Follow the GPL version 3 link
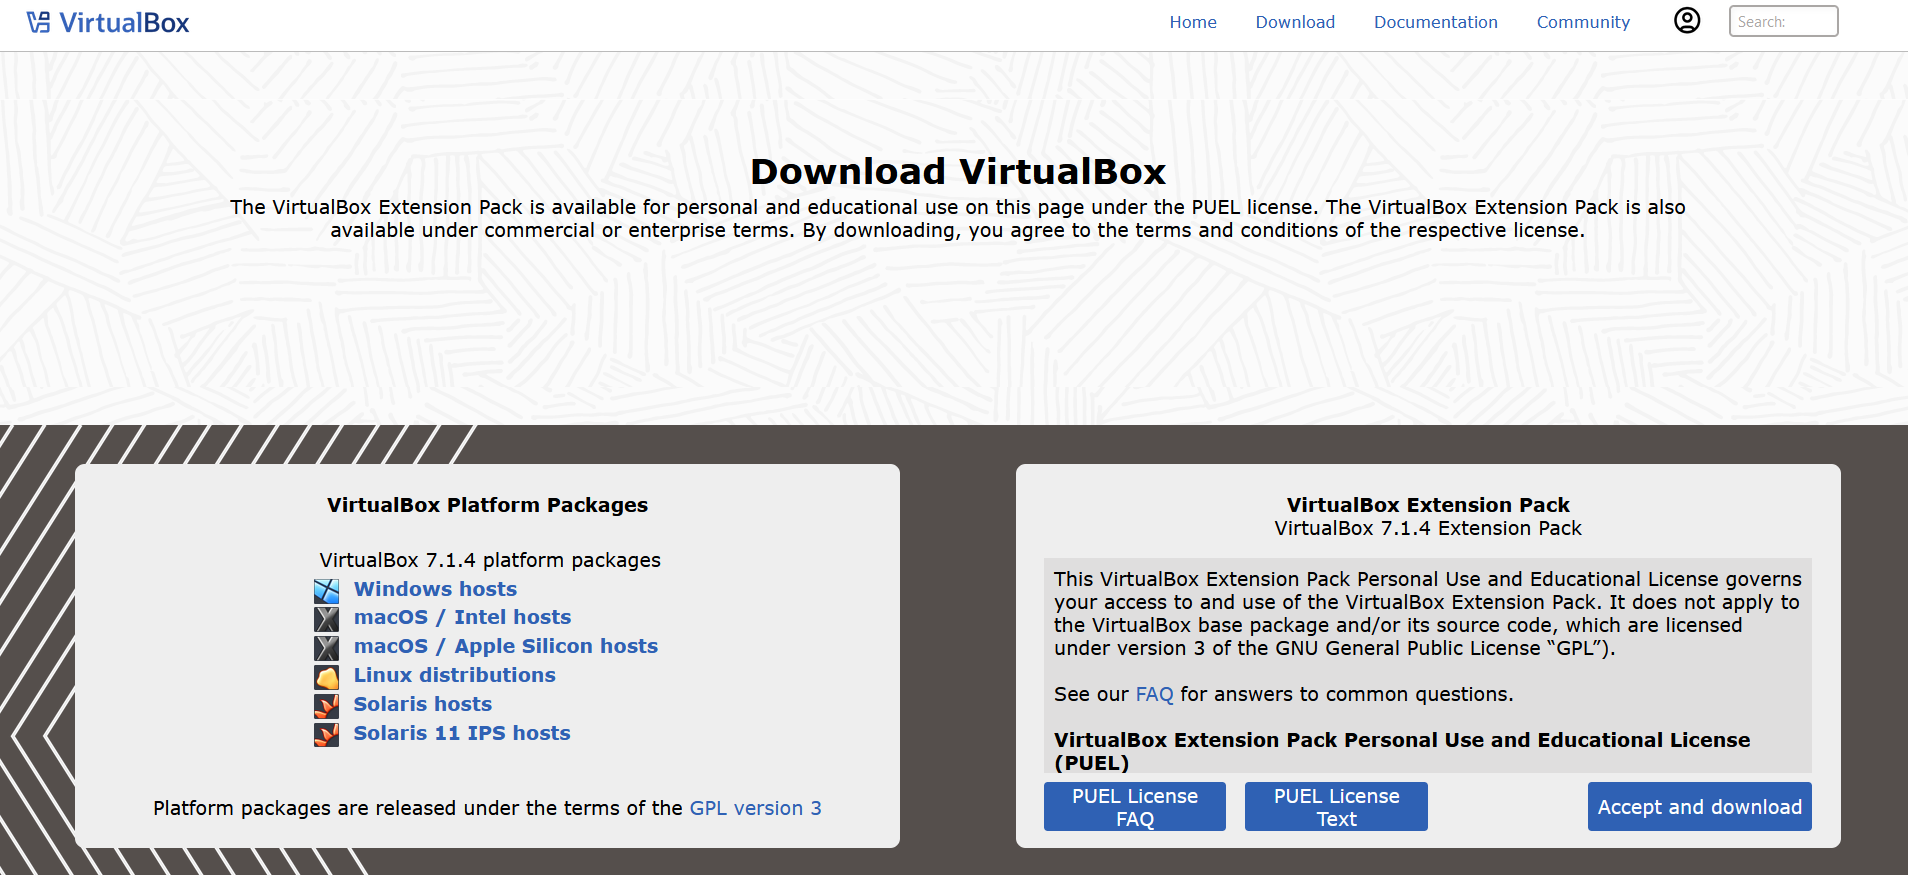Screen dimensions: 1908x875 coord(755,808)
